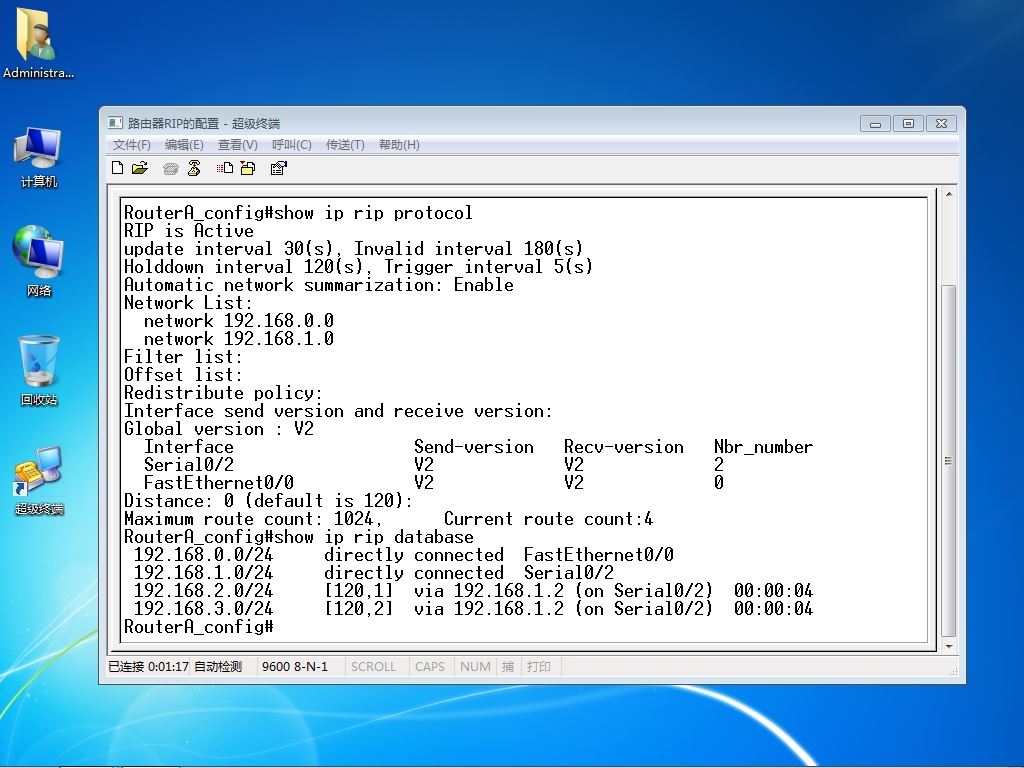Click the 打印 print status indicator
This screenshot has height=768, width=1024.
[539, 667]
